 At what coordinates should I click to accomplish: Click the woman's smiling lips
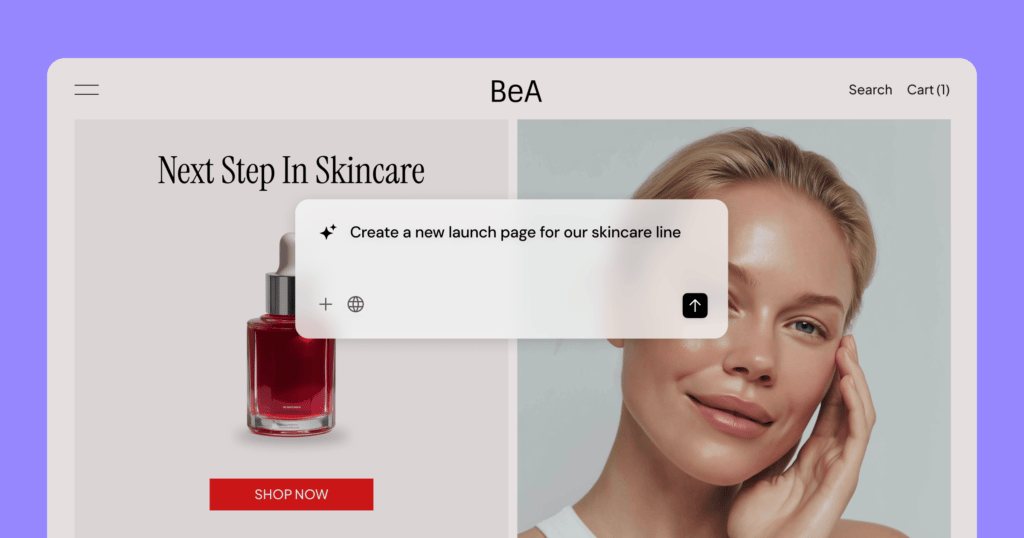pos(731,415)
